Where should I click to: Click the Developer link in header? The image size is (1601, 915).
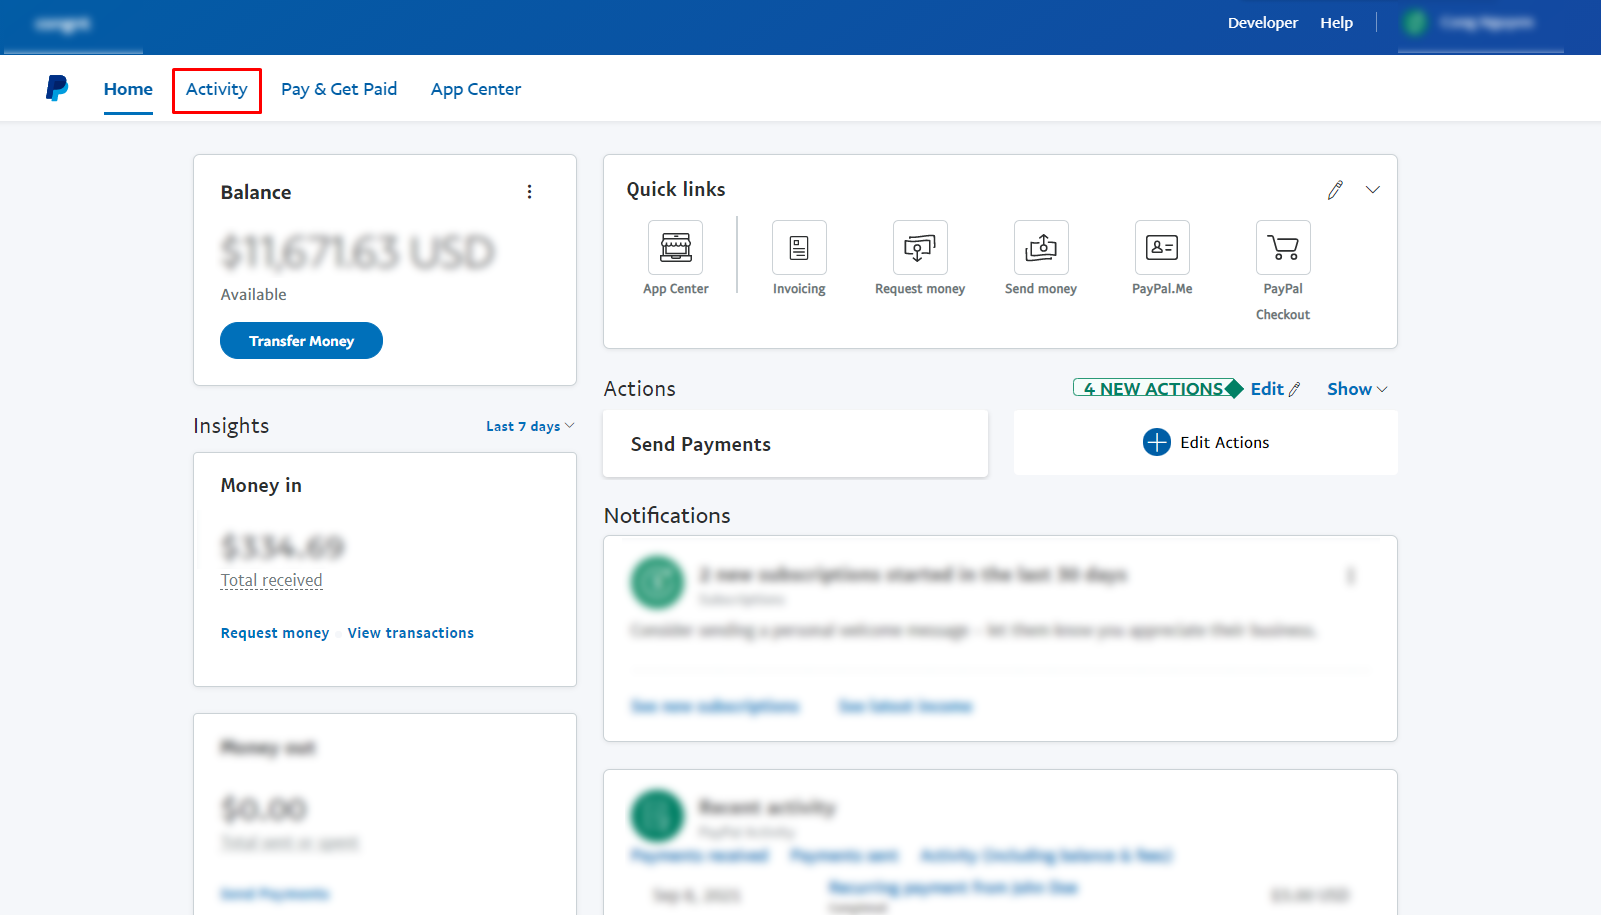pyautogui.click(x=1262, y=23)
